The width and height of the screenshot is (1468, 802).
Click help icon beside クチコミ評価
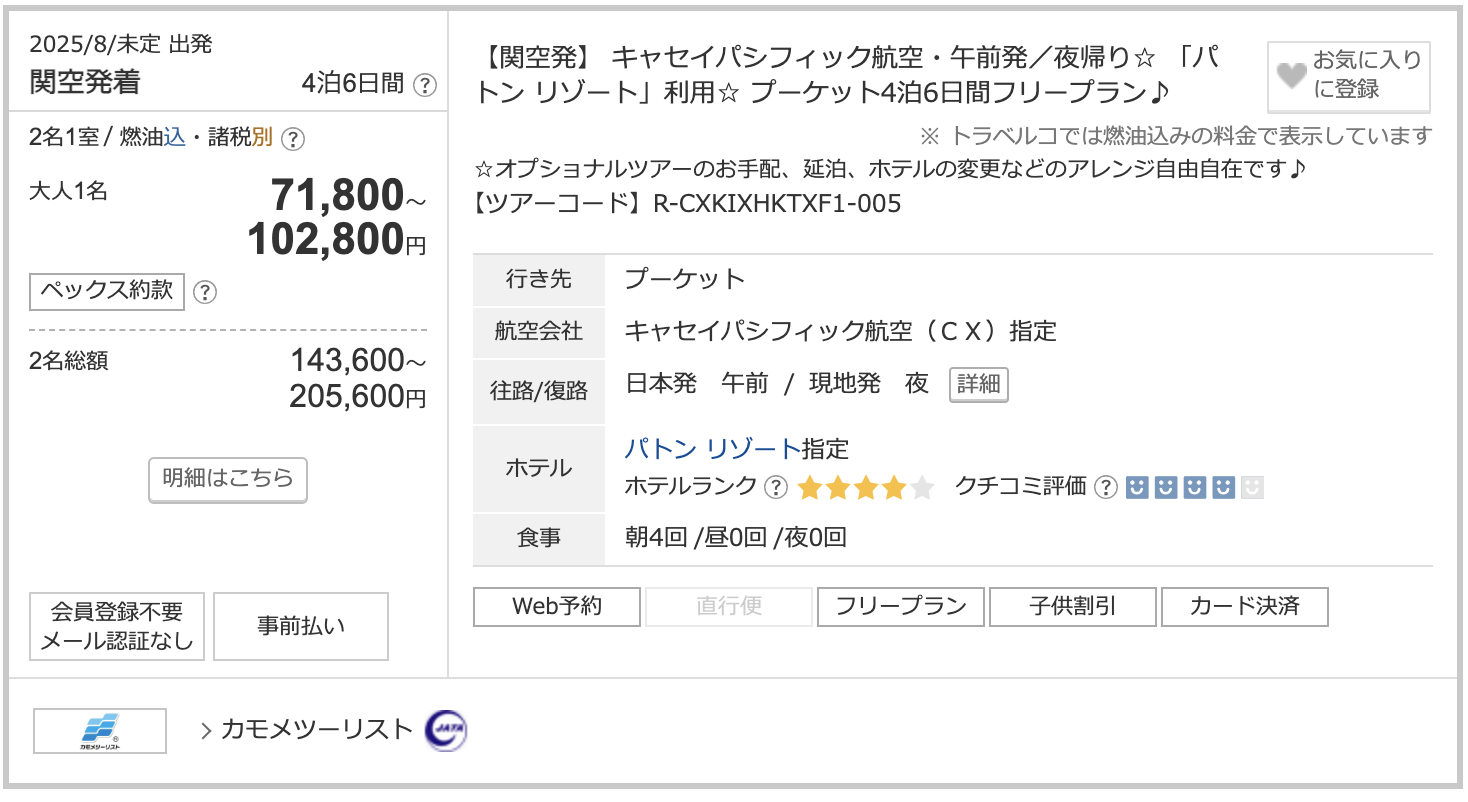1105,487
